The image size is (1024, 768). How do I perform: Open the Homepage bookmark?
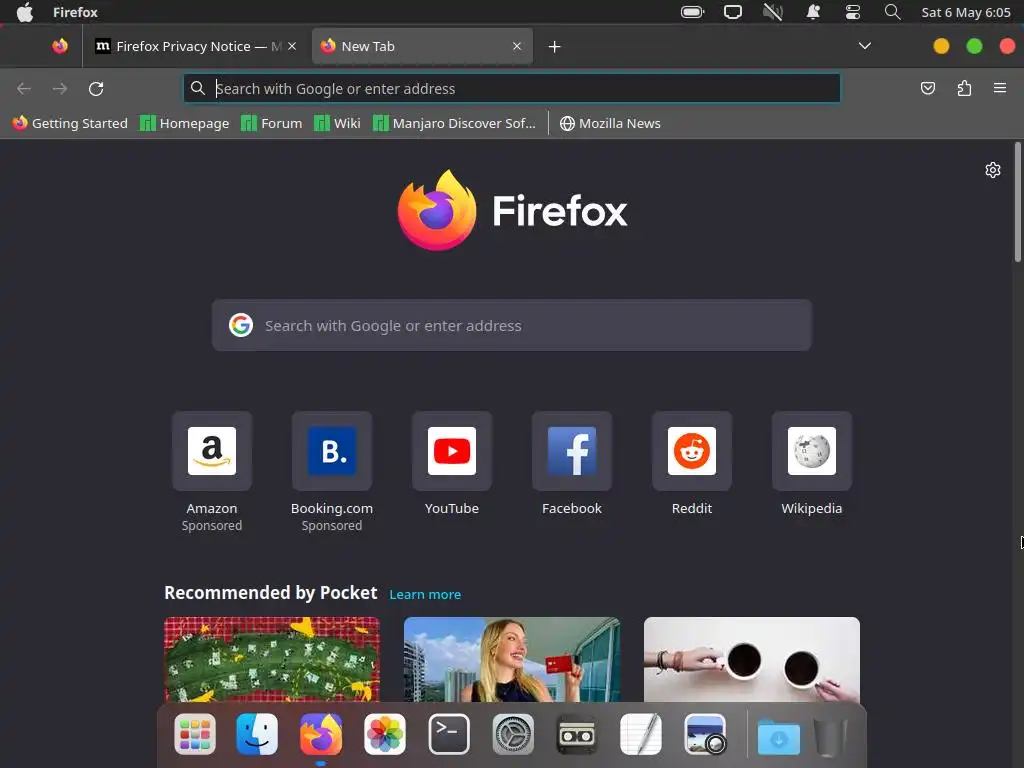coord(185,123)
